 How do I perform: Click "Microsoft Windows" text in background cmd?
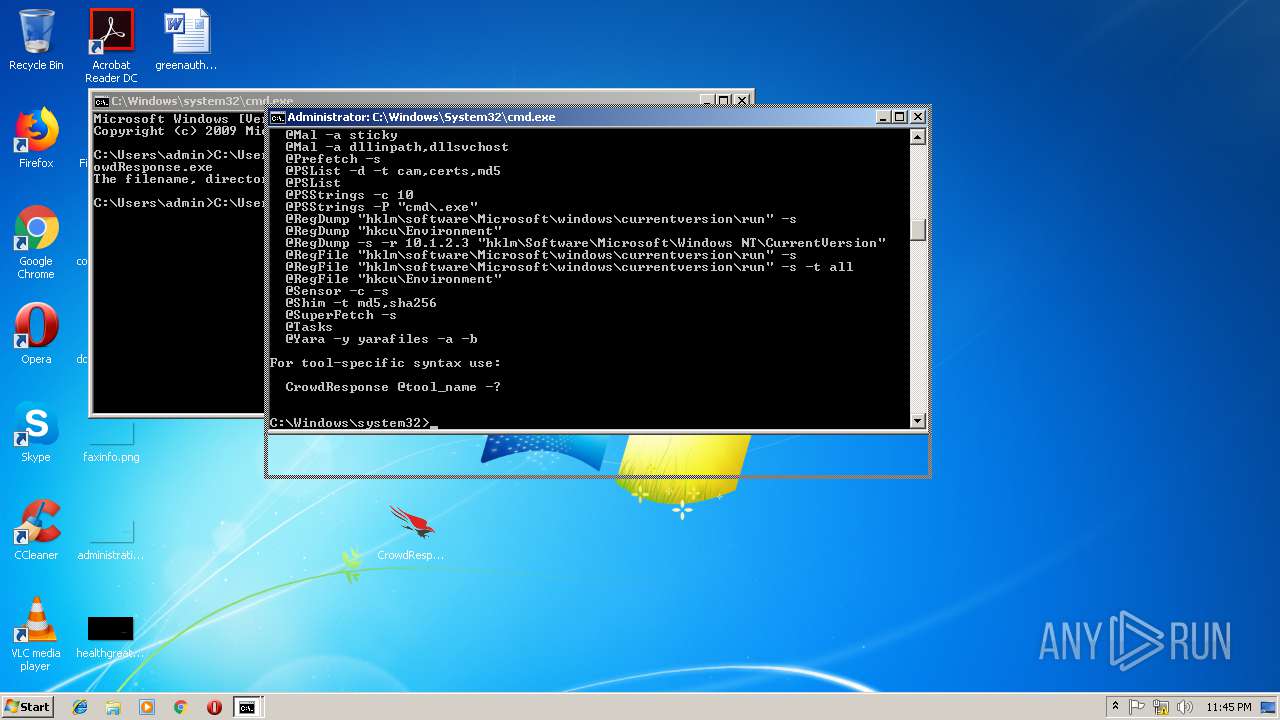click(160, 119)
